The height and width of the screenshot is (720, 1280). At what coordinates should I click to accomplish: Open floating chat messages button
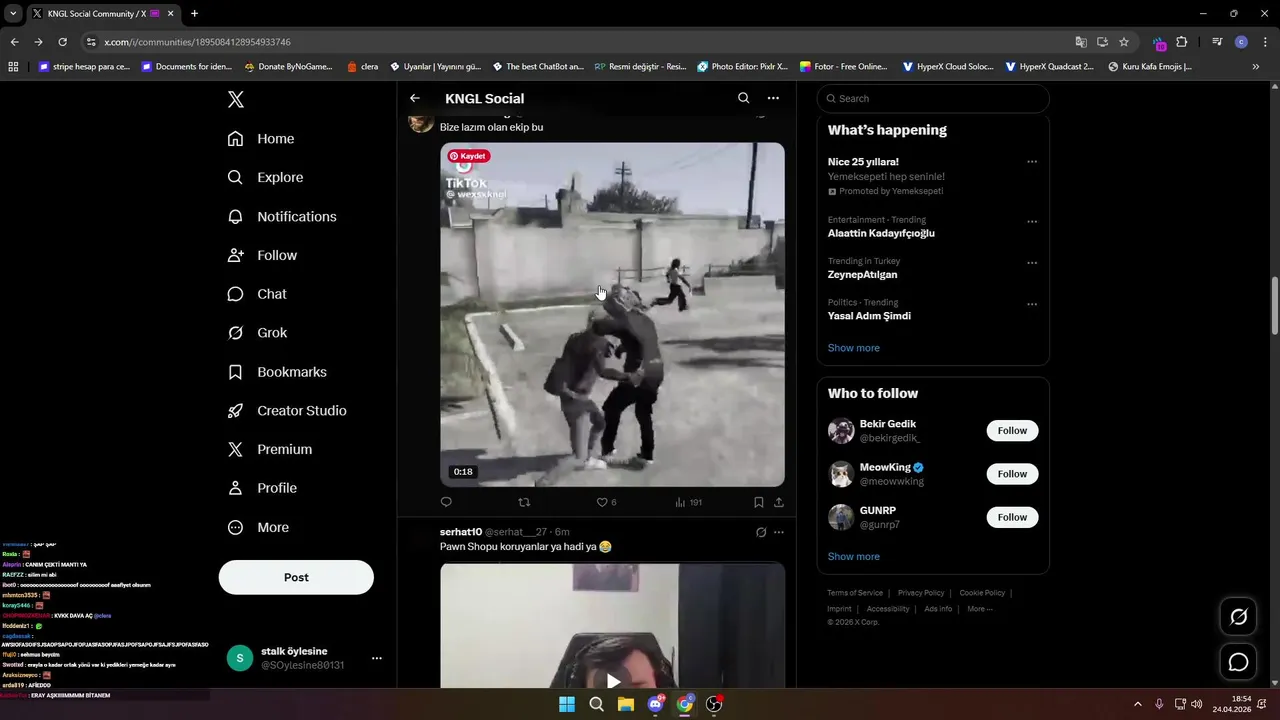coord(1238,662)
